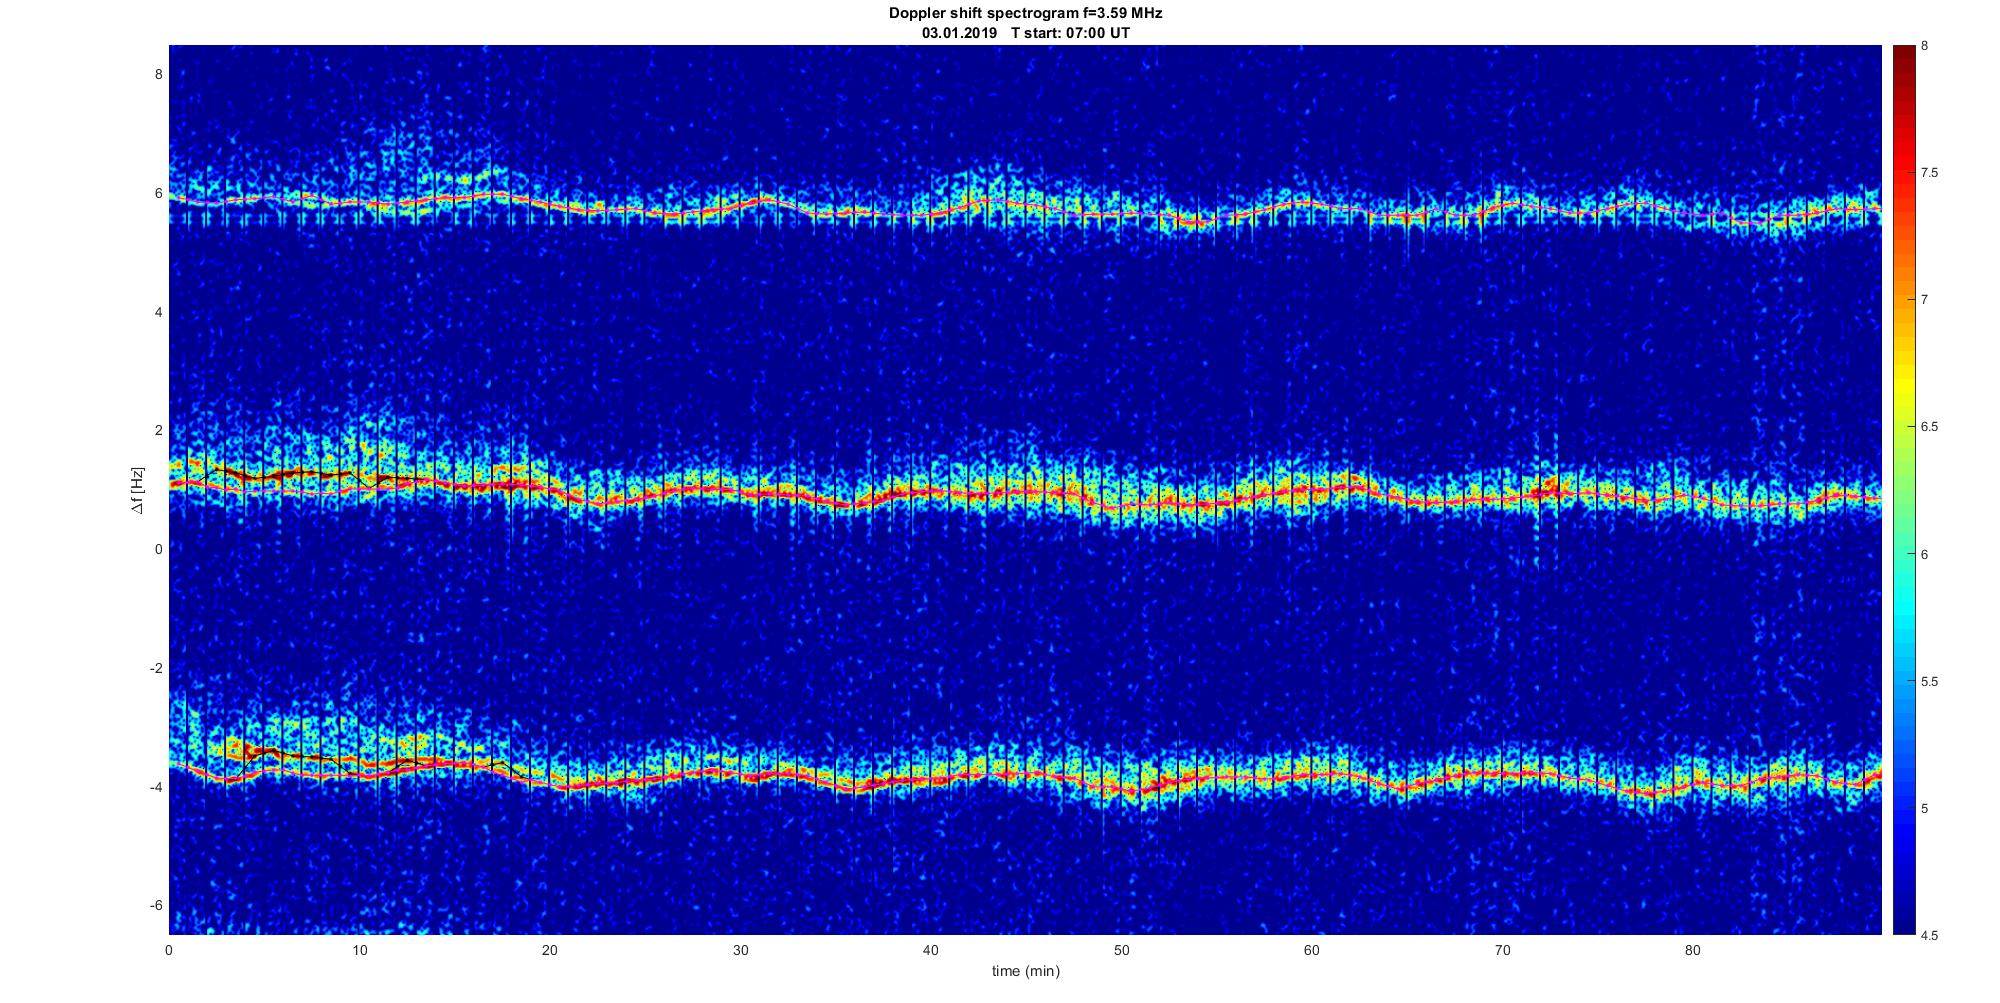Click the colorbar tick label '7'
This screenshot has width=2000, height=1003.
pos(1925,300)
